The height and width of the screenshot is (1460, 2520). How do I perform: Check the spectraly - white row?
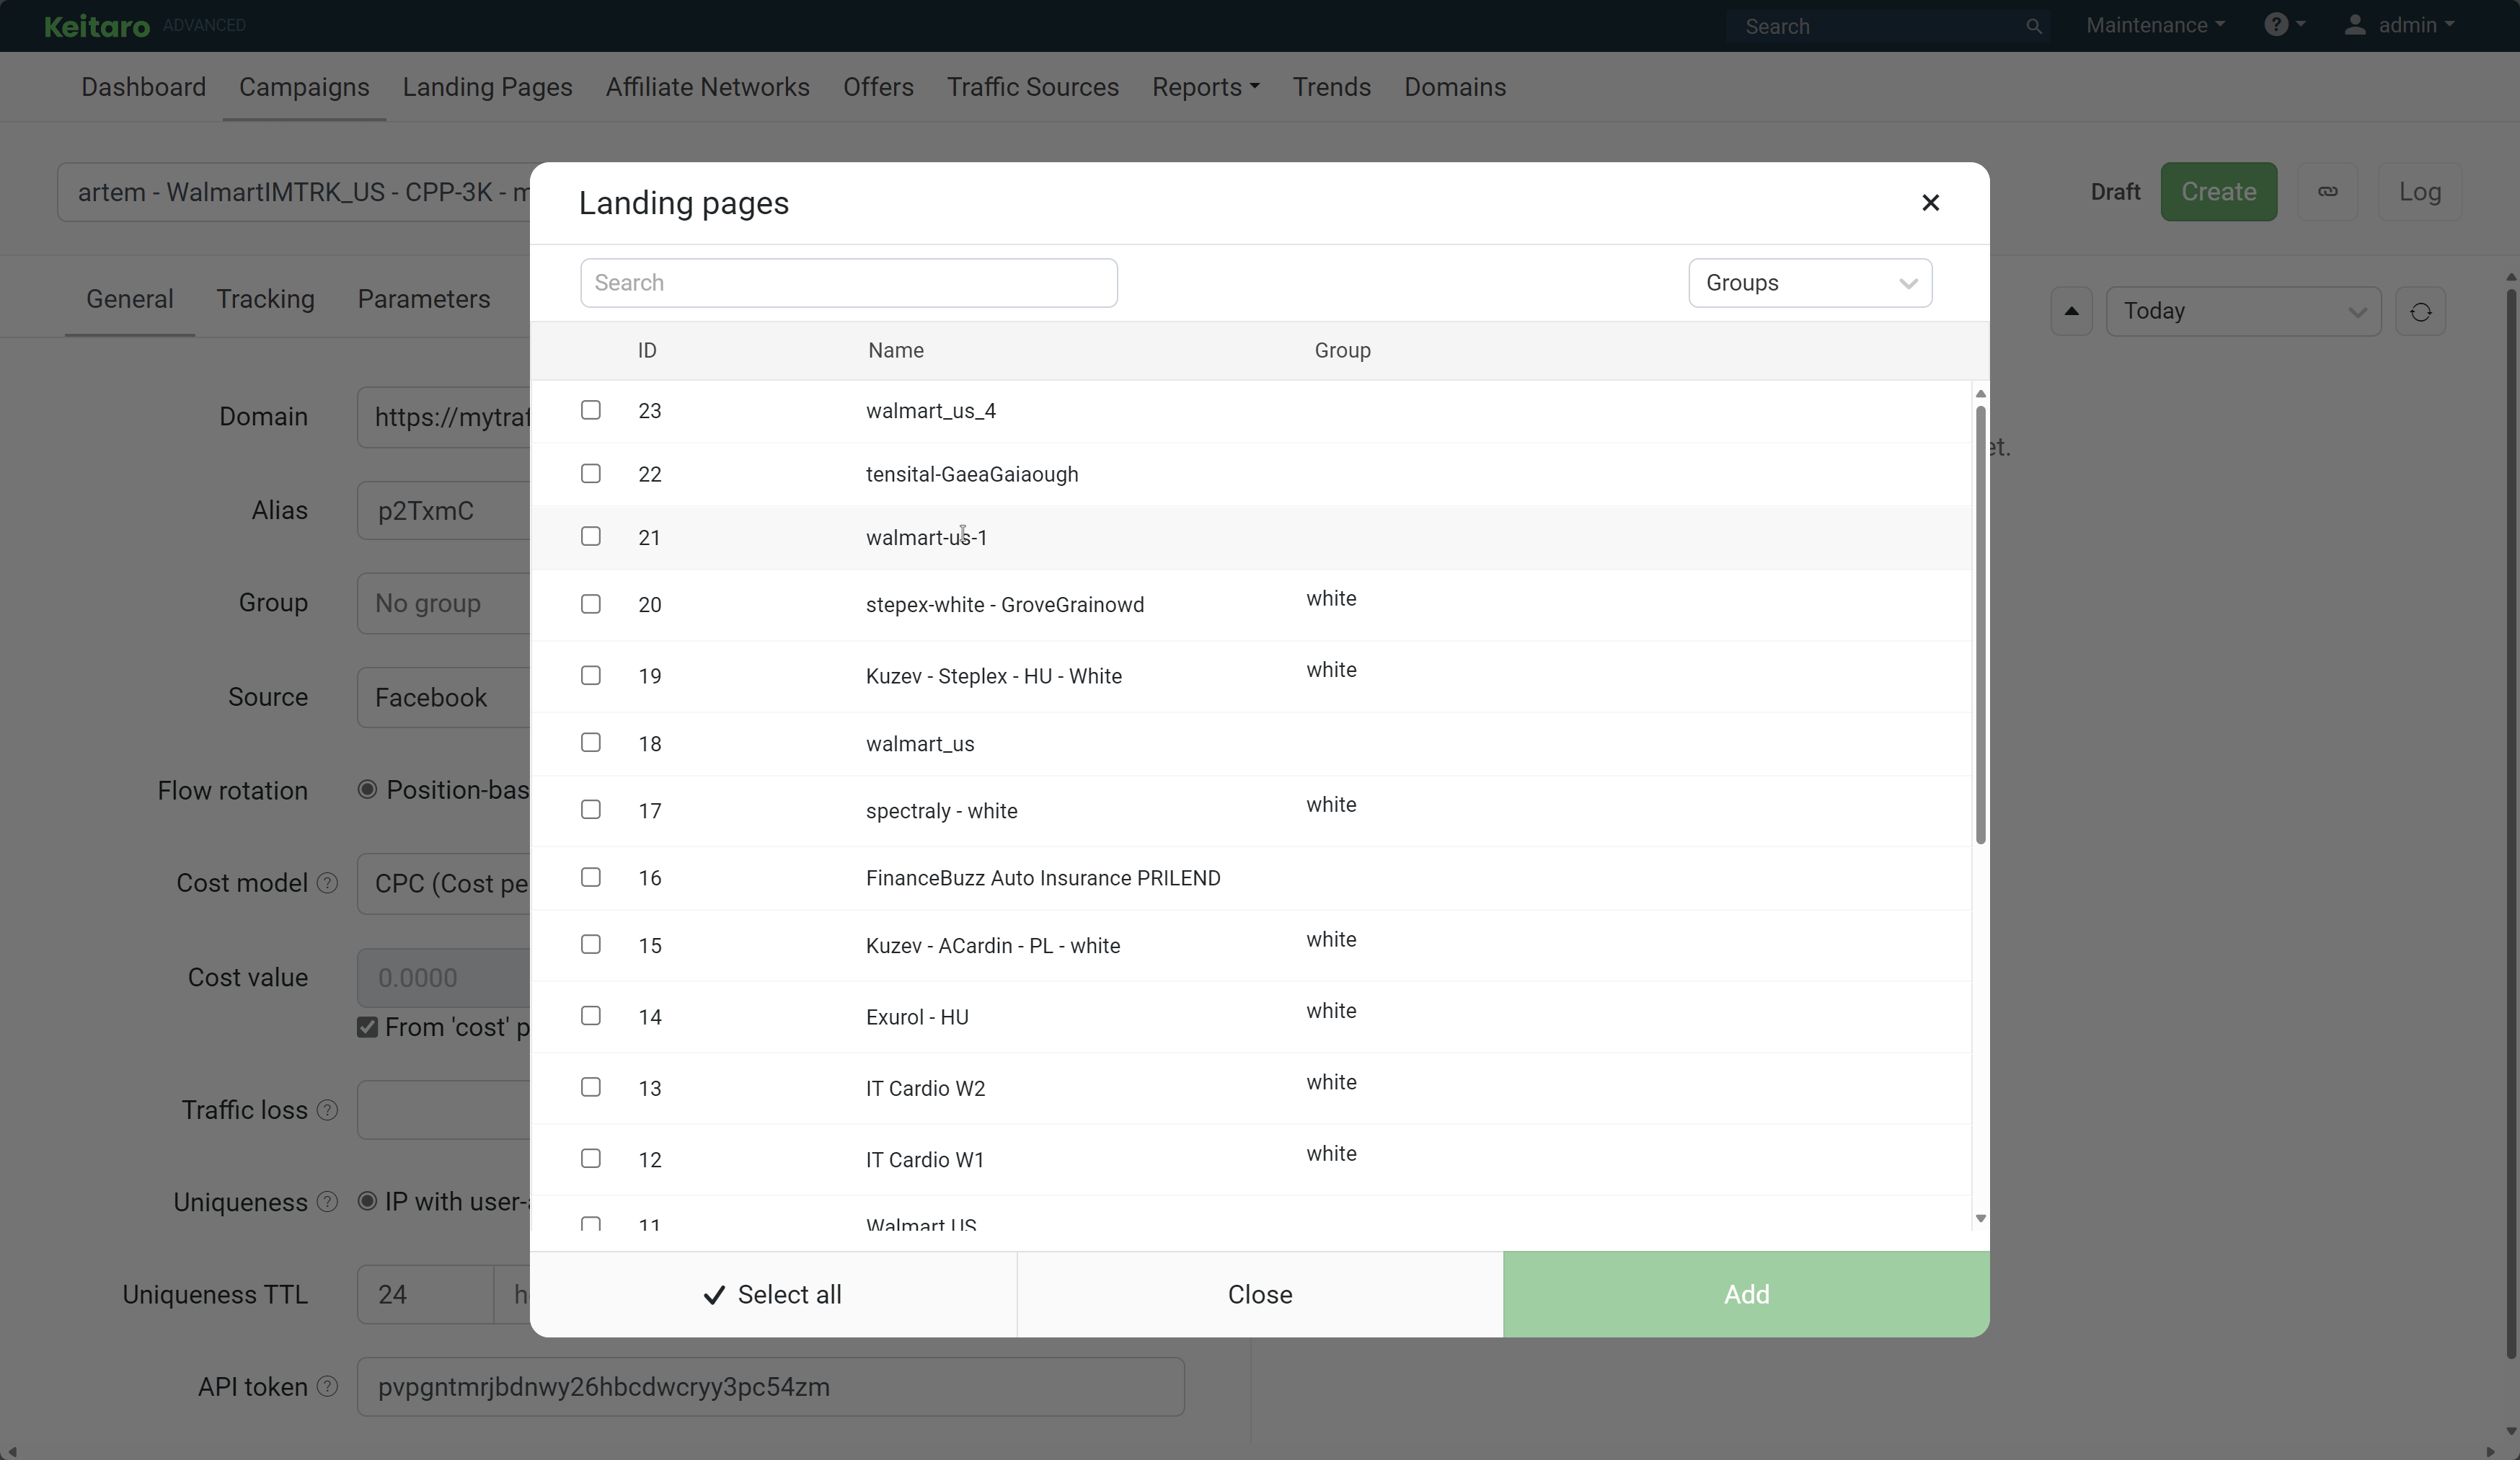tap(591, 809)
